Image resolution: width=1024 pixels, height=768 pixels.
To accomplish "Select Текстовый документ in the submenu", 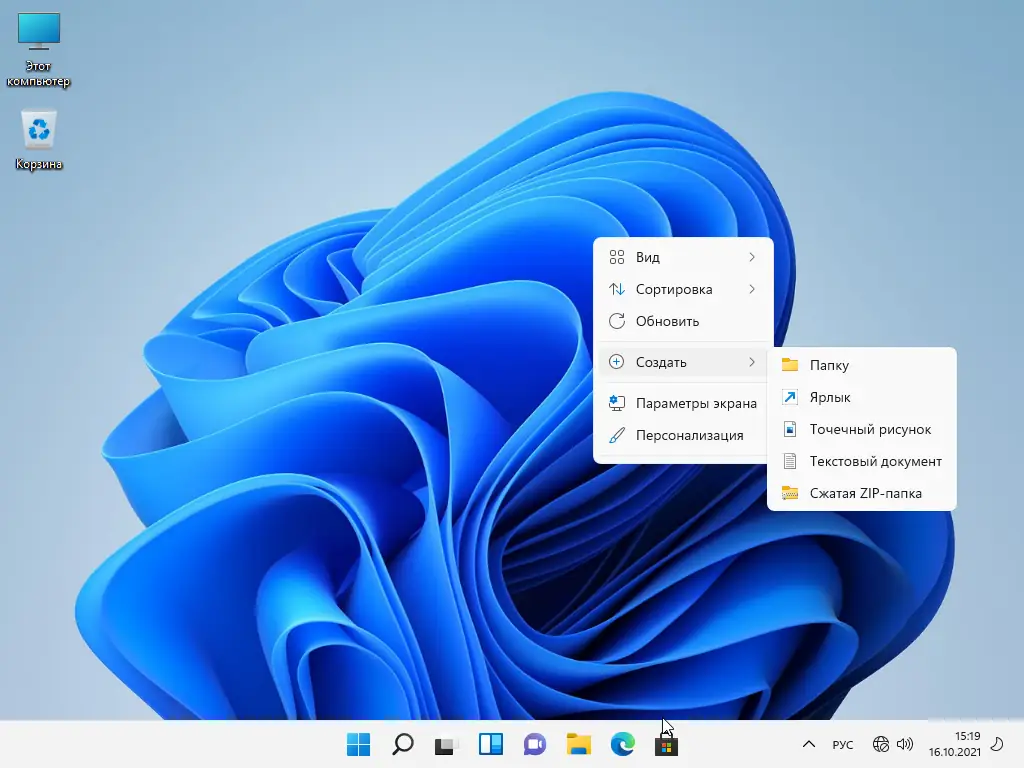I will [x=875, y=461].
